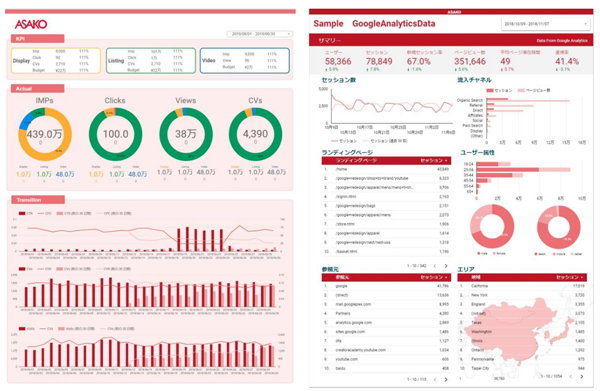Sort 参照元 table by セッション header
Image resolution: width=600 pixels, height=391 pixels.
pyautogui.click(x=434, y=277)
